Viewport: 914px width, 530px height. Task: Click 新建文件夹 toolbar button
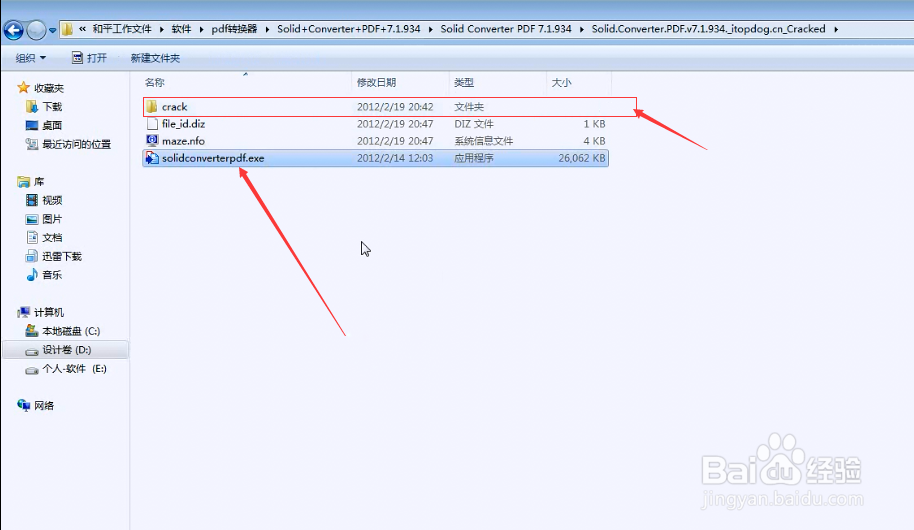coord(155,58)
